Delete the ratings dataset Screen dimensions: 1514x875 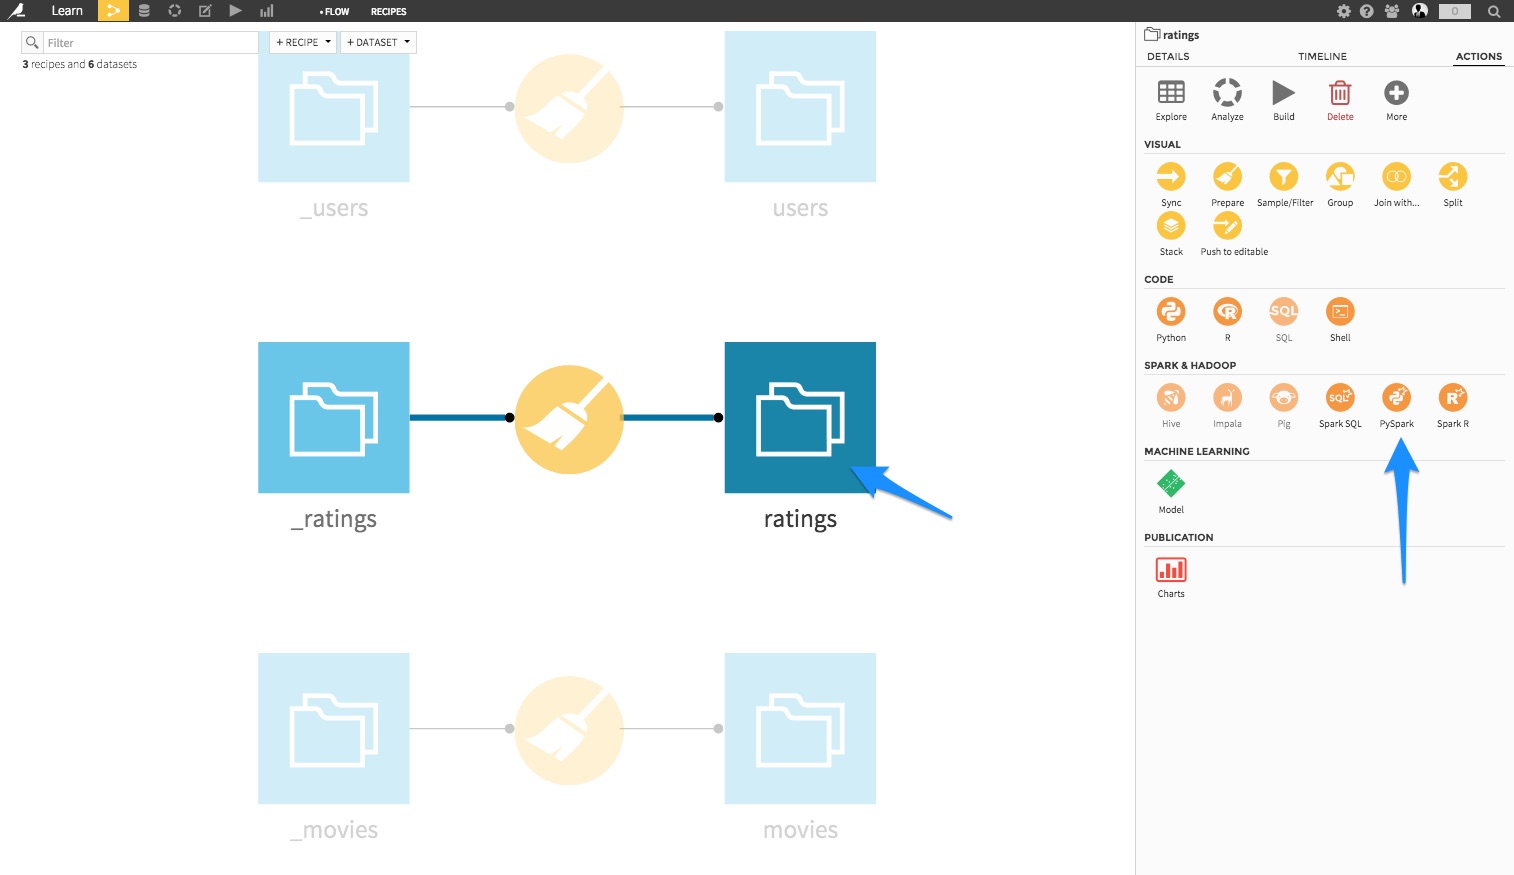click(x=1339, y=98)
